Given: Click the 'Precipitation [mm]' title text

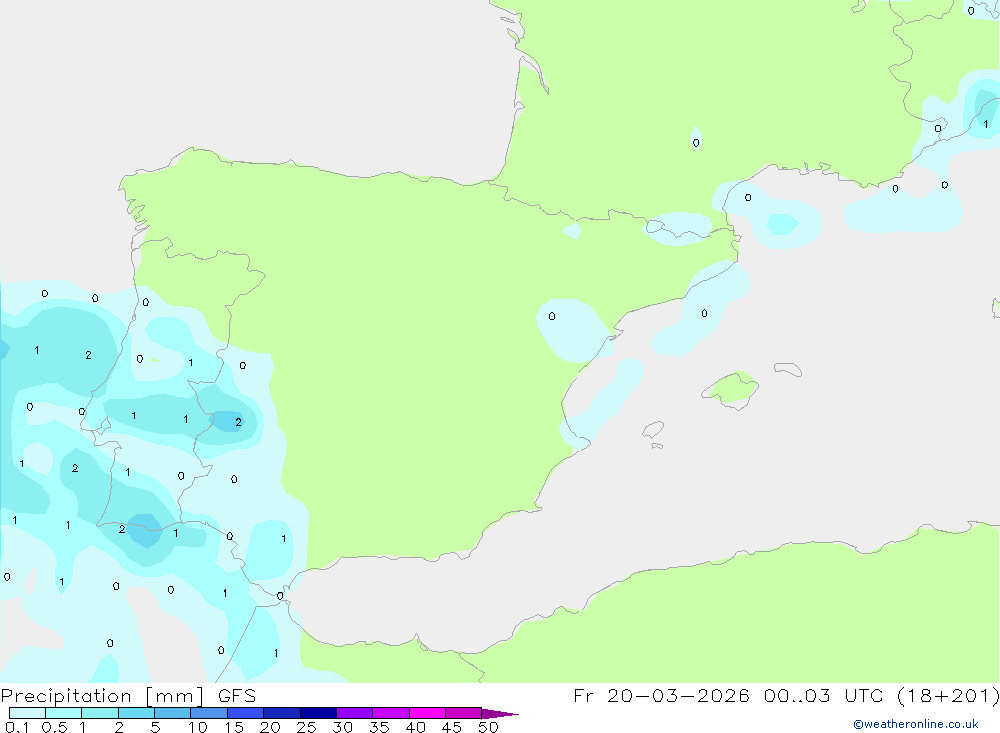Looking at the screenshot, I should click(x=102, y=696).
